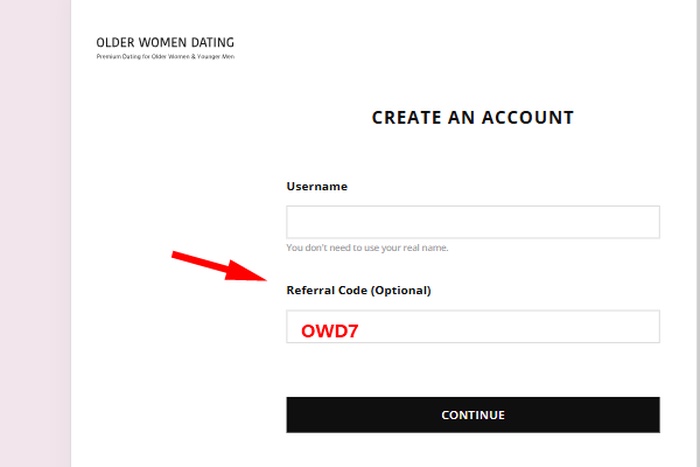This screenshot has height=467, width=700.
Task: Click the word DATING in the logo
Action: (x=212, y=42)
